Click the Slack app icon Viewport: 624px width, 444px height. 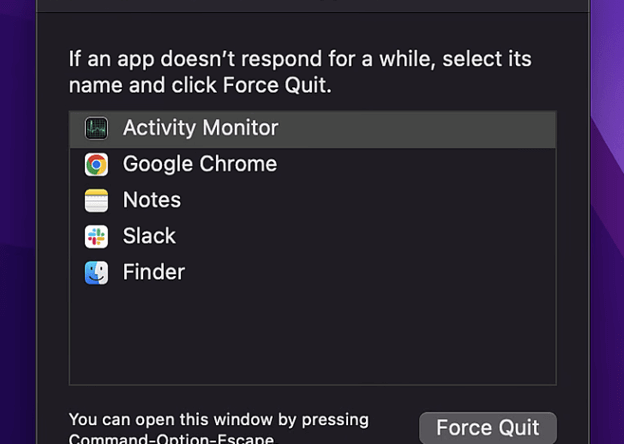click(96, 236)
